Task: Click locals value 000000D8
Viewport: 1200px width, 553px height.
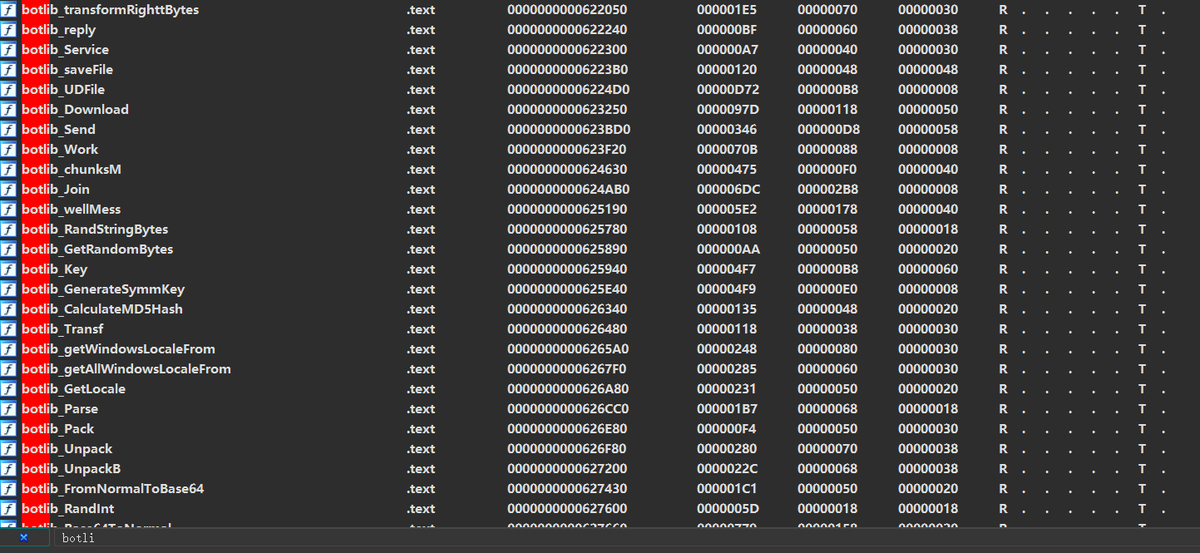Action: coord(827,129)
